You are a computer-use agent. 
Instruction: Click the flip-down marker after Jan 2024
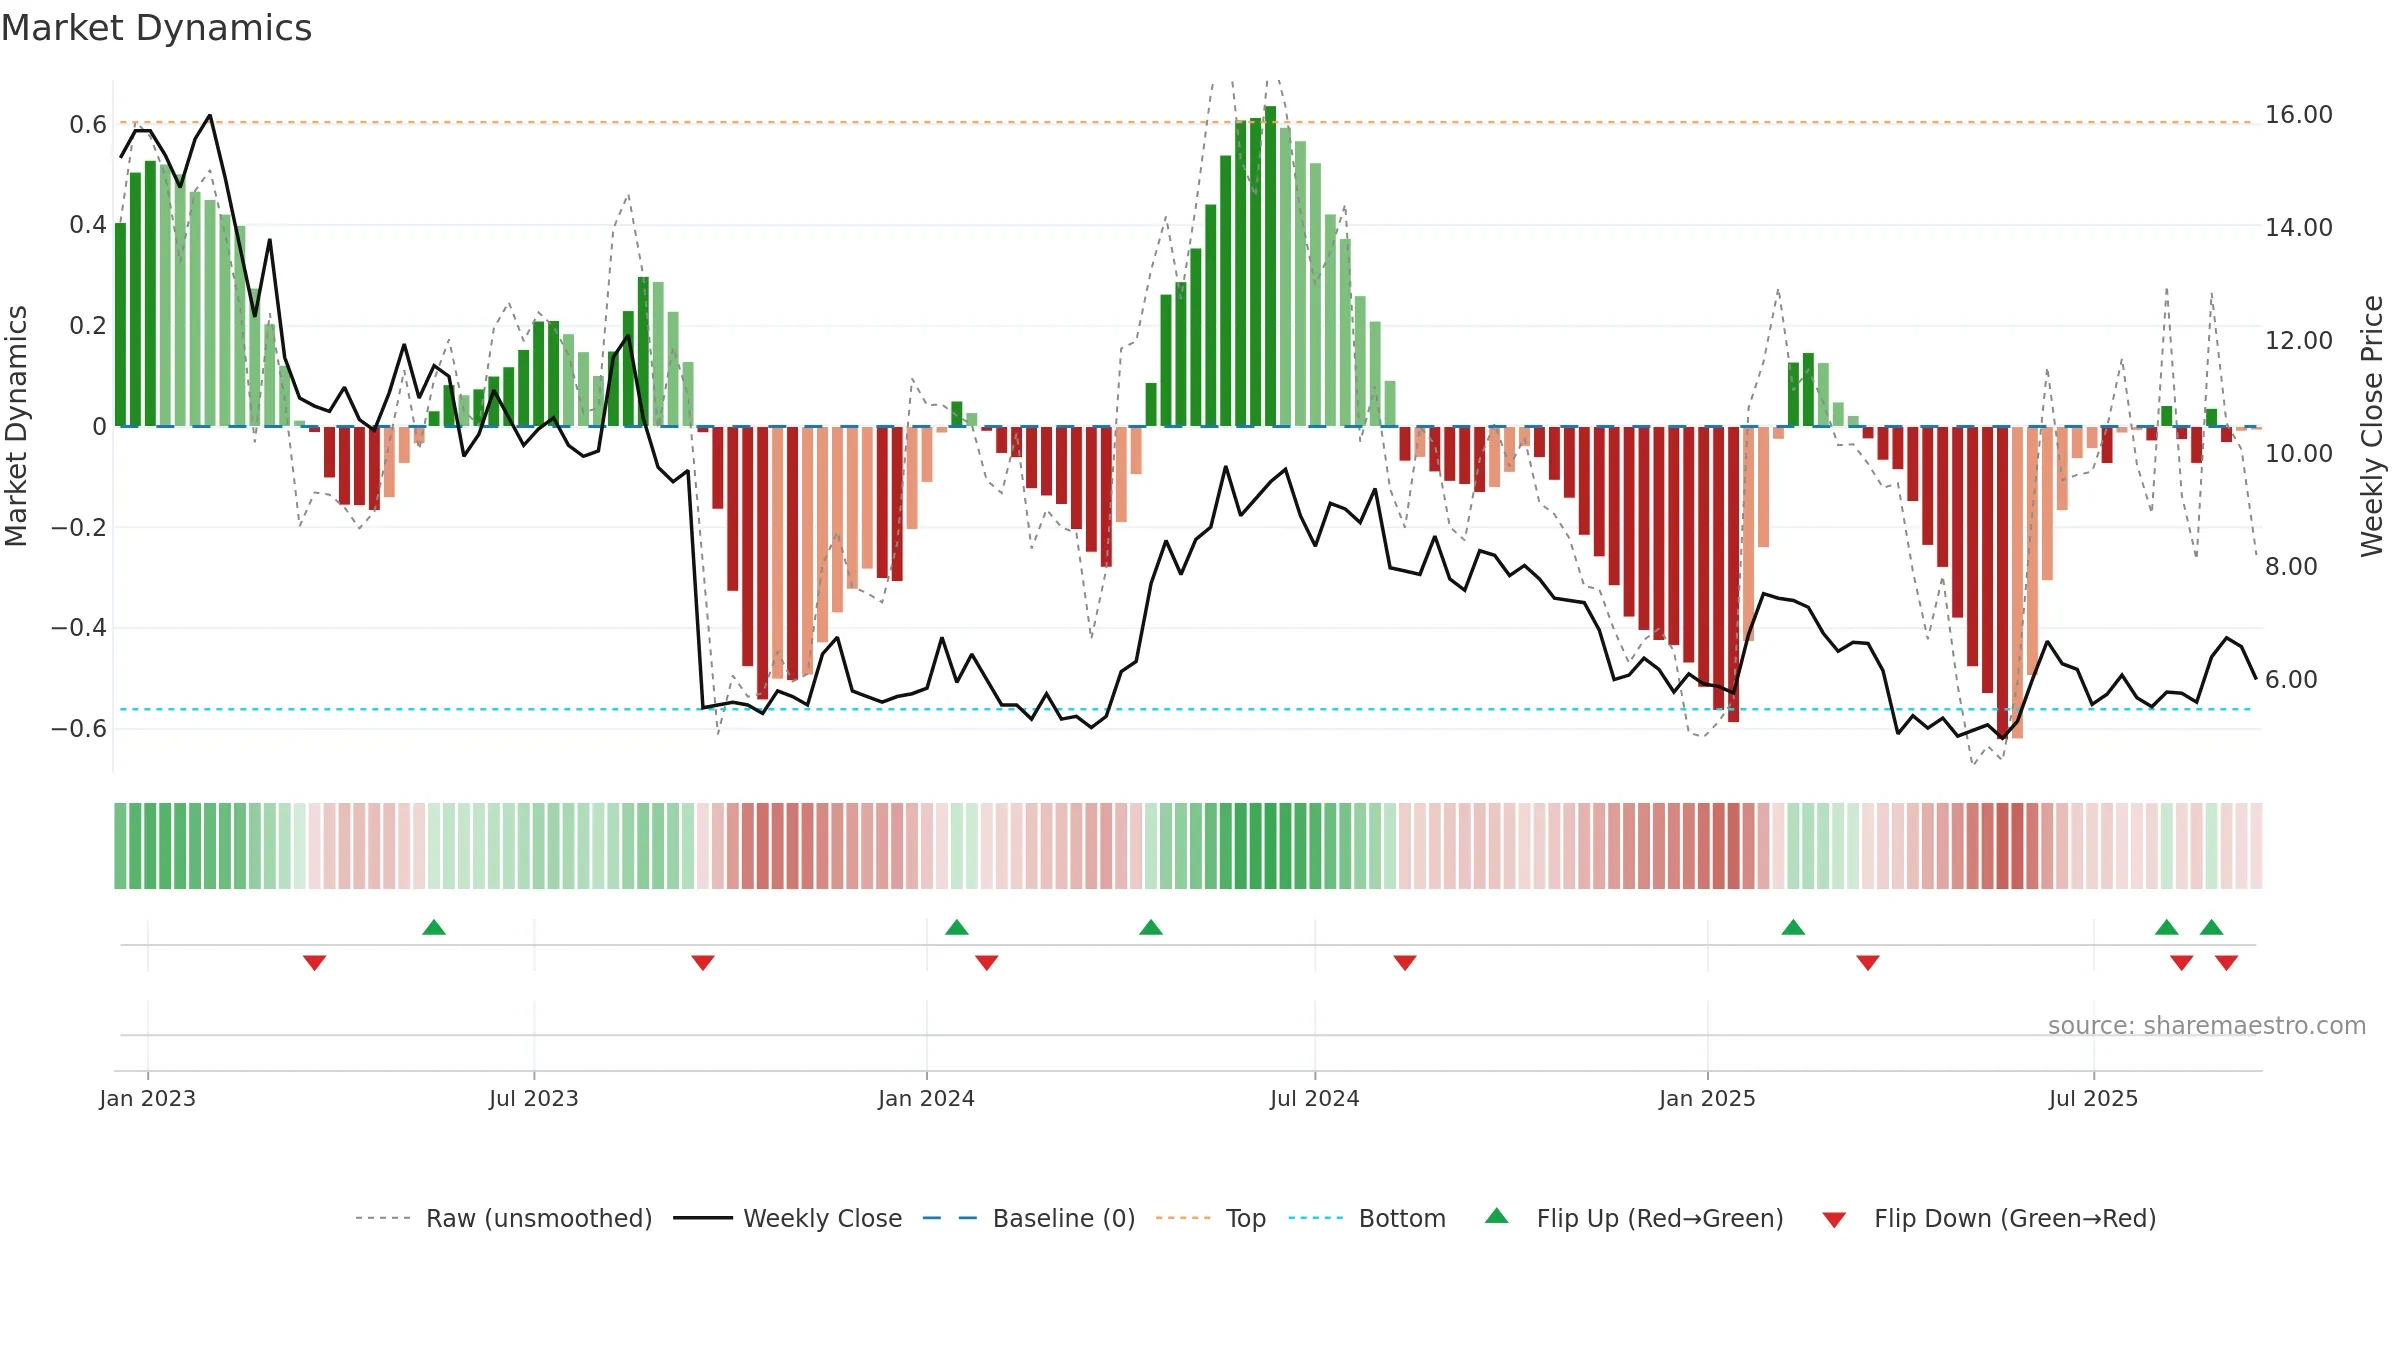987,963
